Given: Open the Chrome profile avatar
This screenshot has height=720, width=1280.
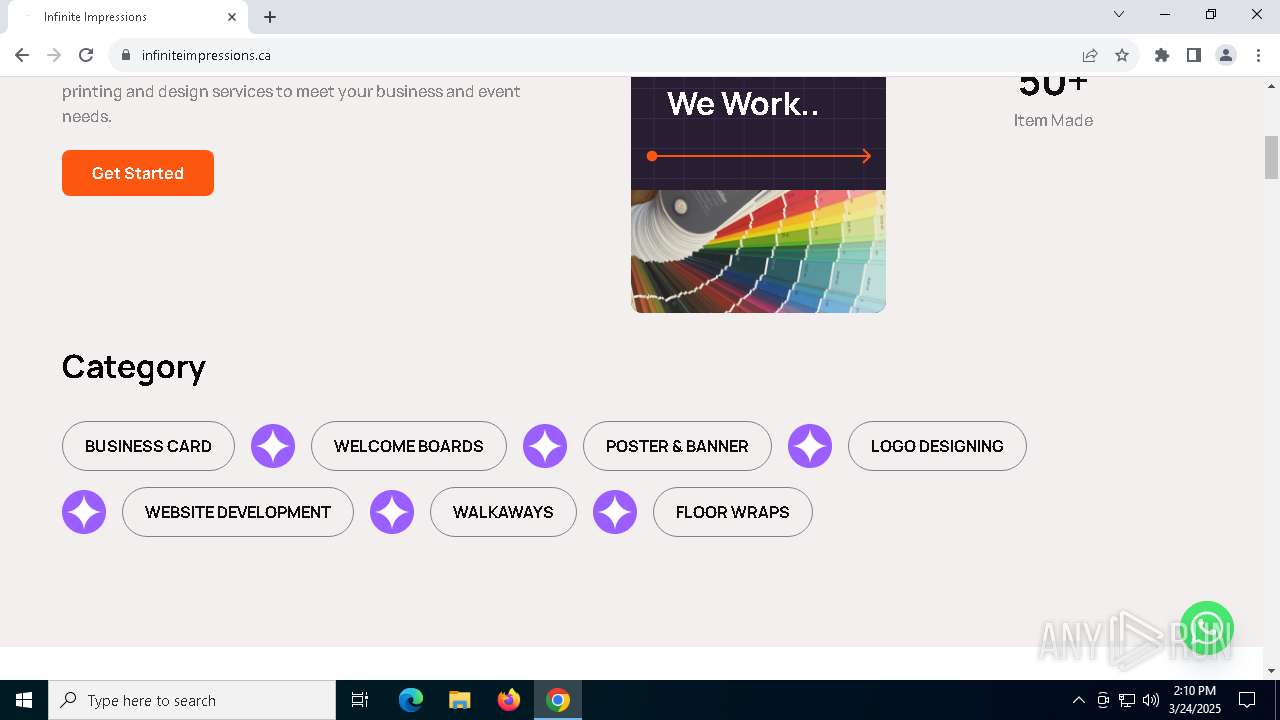Looking at the screenshot, I should (x=1226, y=55).
